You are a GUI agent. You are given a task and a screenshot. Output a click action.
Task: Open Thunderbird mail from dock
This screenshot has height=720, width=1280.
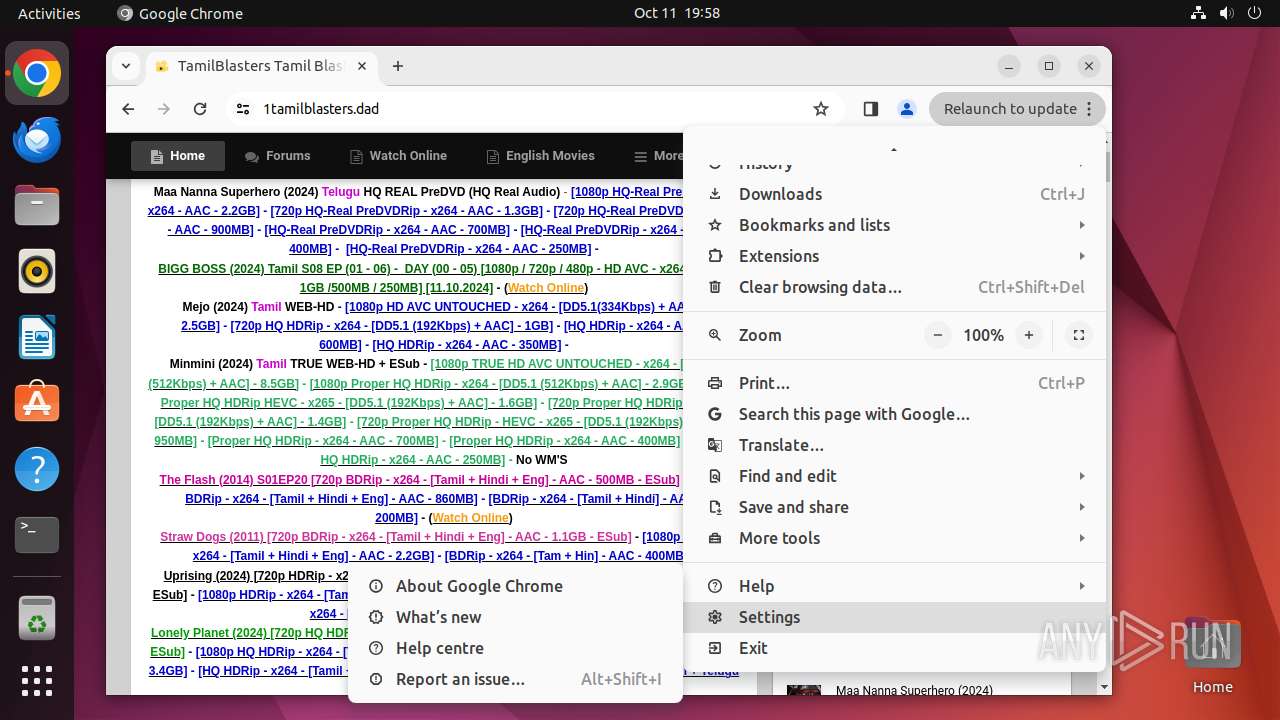click(37, 140)
